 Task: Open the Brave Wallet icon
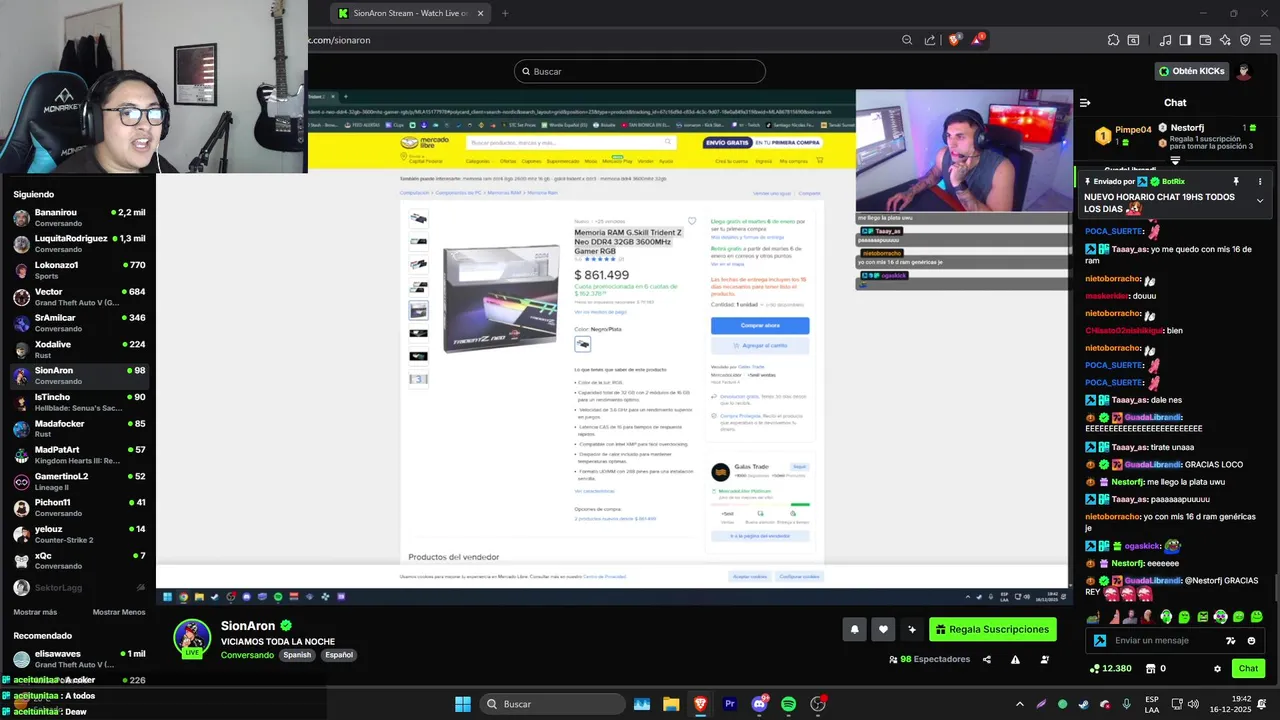point(1205,40)
